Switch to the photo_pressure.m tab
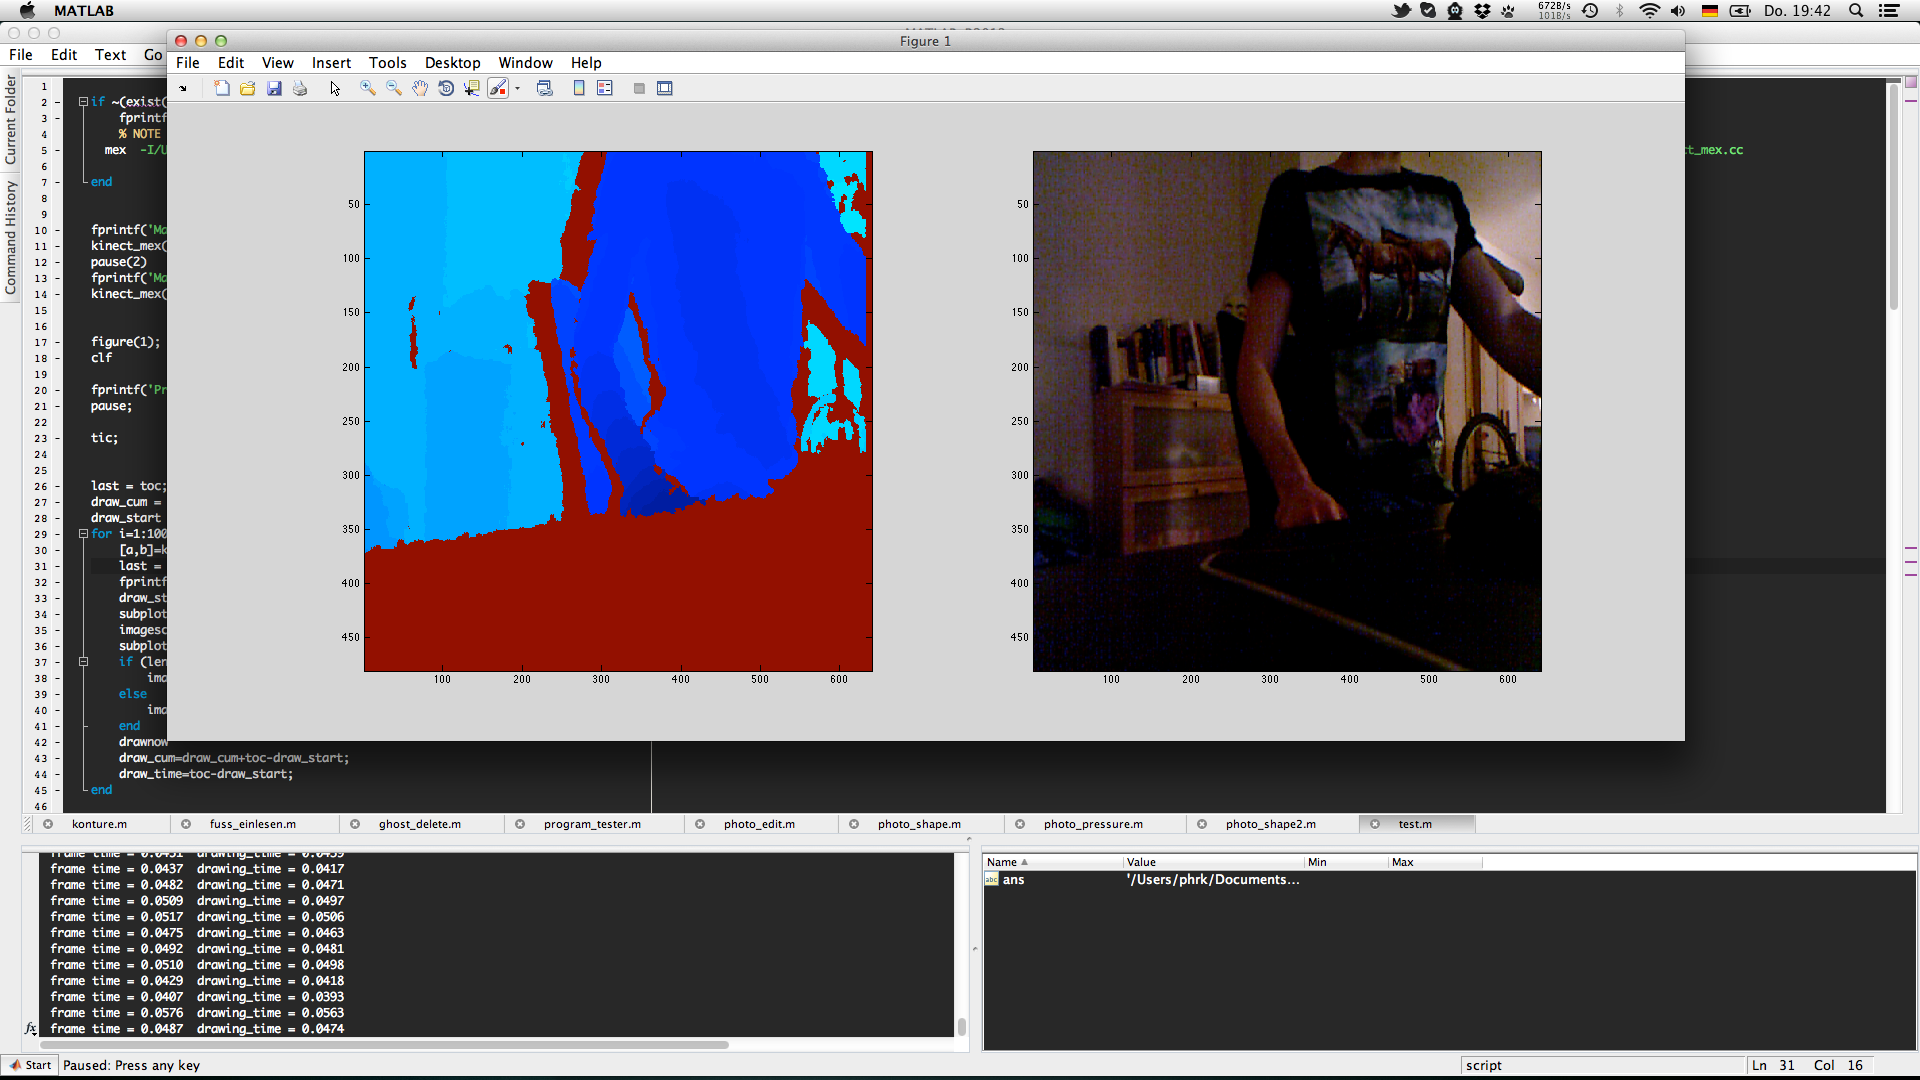Image resolution: width=1920 pixels, height=1080 pixels. pos(1093,824)
